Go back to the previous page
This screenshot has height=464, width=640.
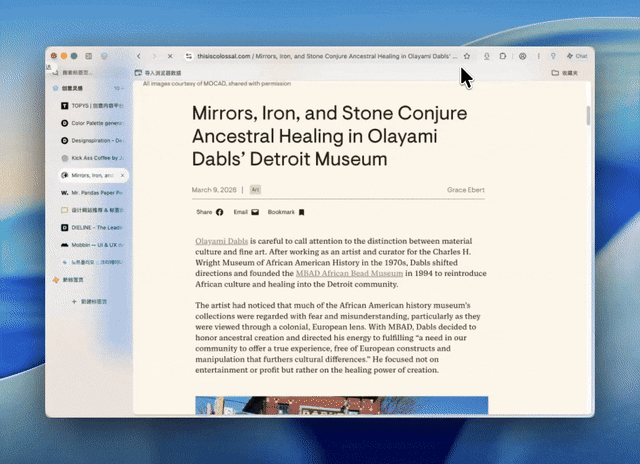tap(139, 56)
